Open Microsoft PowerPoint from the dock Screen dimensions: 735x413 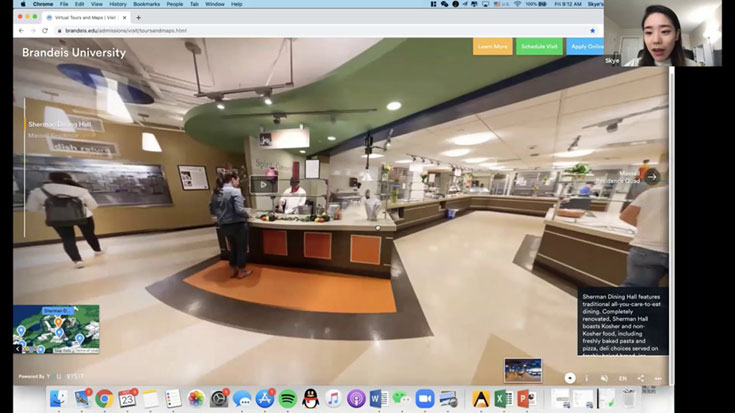[x=526, y=399]
